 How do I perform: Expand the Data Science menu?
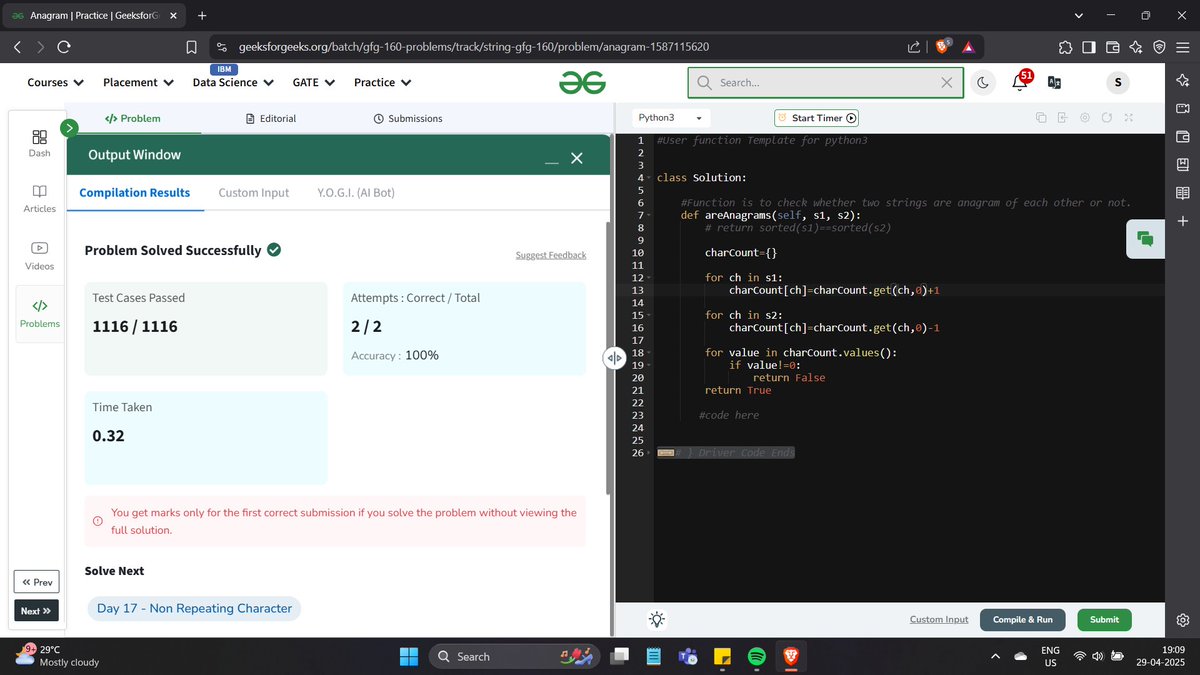point(232,82)
